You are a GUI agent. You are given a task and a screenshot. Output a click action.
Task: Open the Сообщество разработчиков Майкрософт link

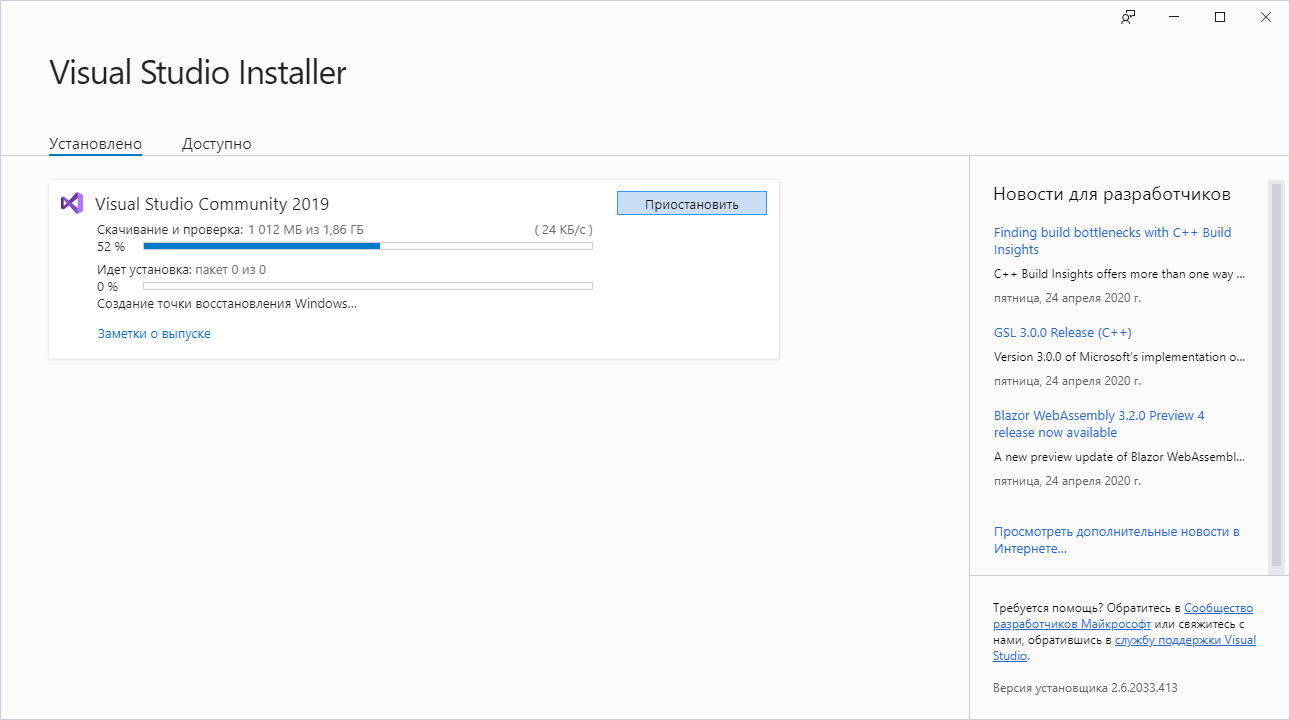[1123, 616]
